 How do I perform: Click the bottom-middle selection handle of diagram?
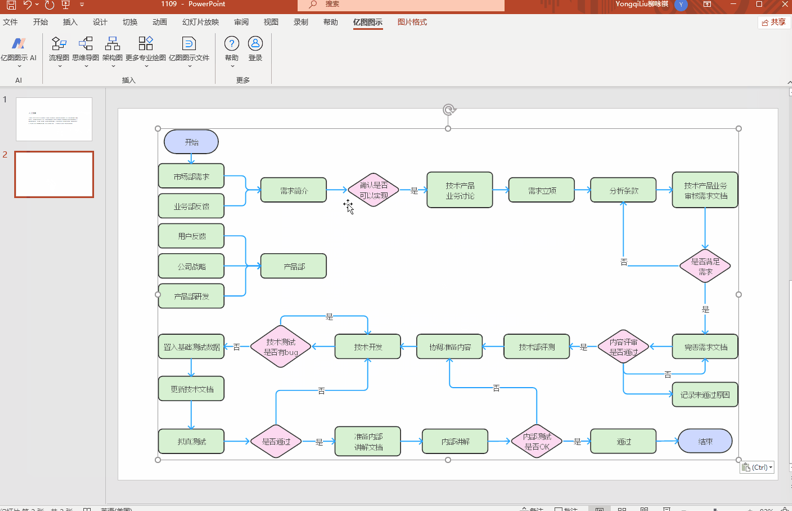coord(448,460)
